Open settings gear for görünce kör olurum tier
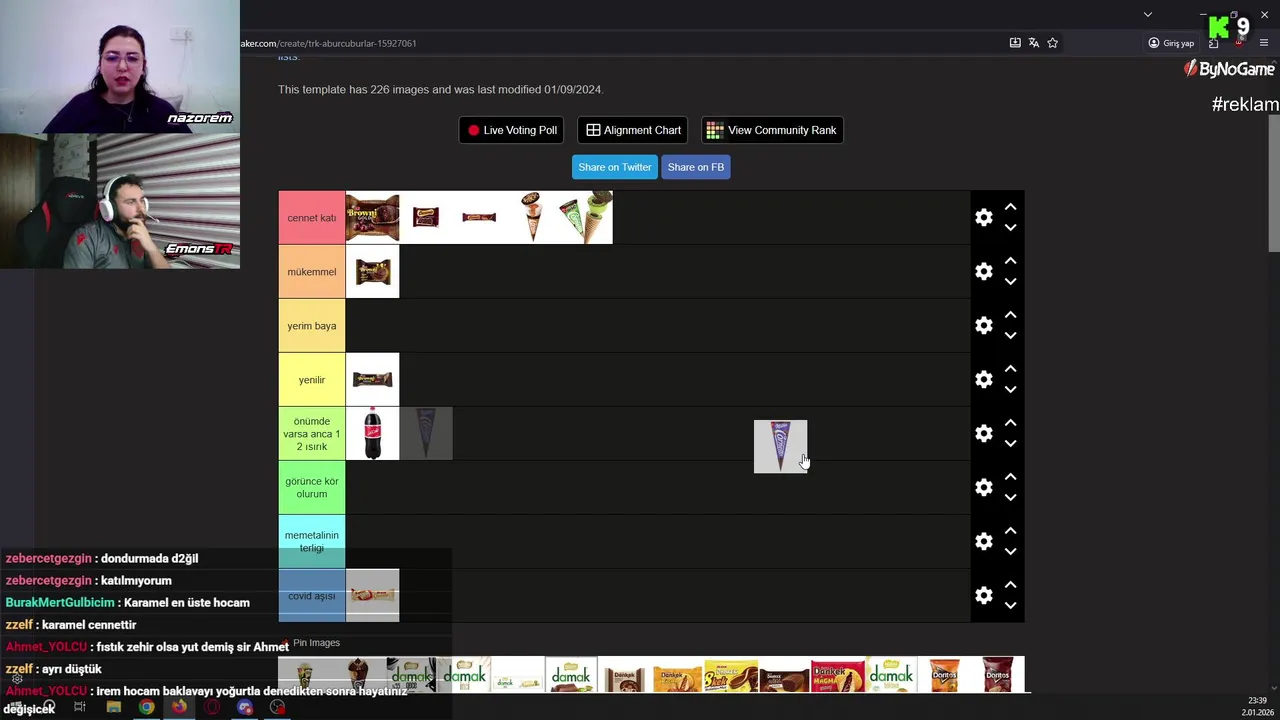The image size is (1280, 720). pos(984,488)
